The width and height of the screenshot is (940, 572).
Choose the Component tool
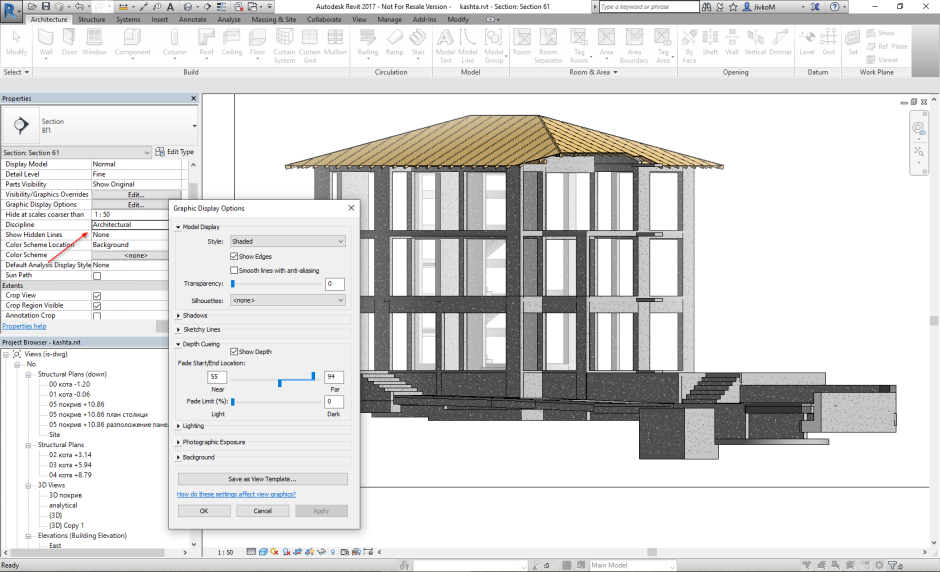[132, 42]
